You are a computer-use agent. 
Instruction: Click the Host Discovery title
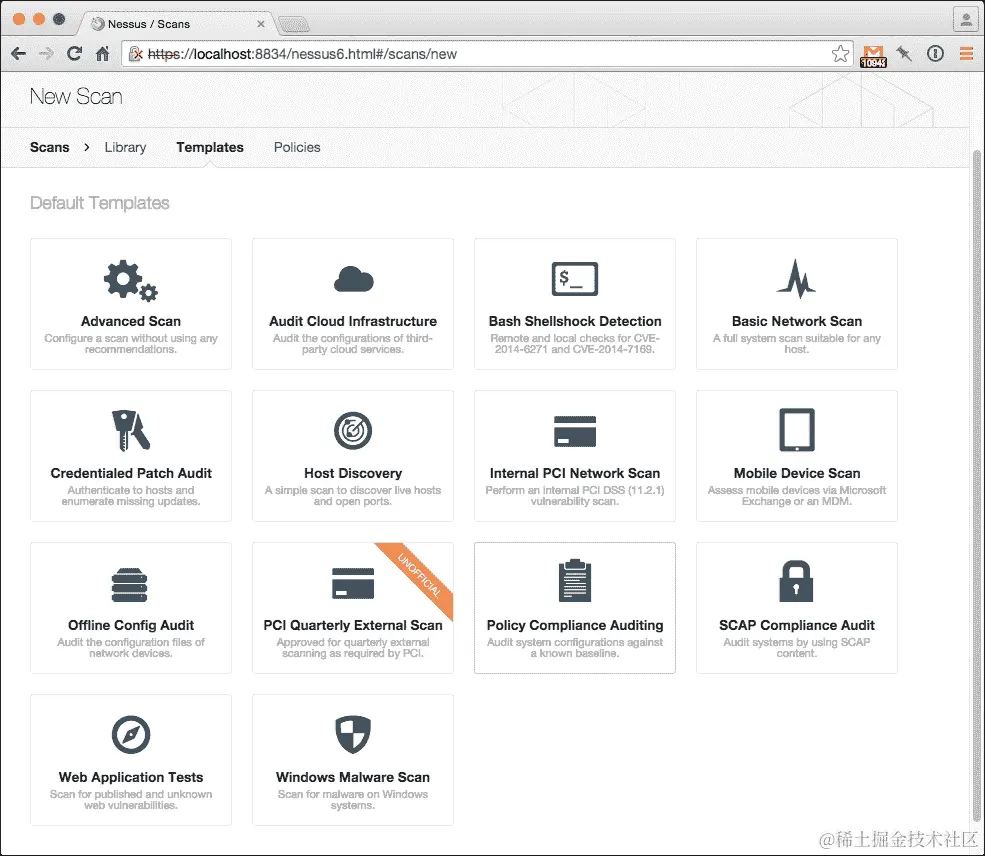353,473
